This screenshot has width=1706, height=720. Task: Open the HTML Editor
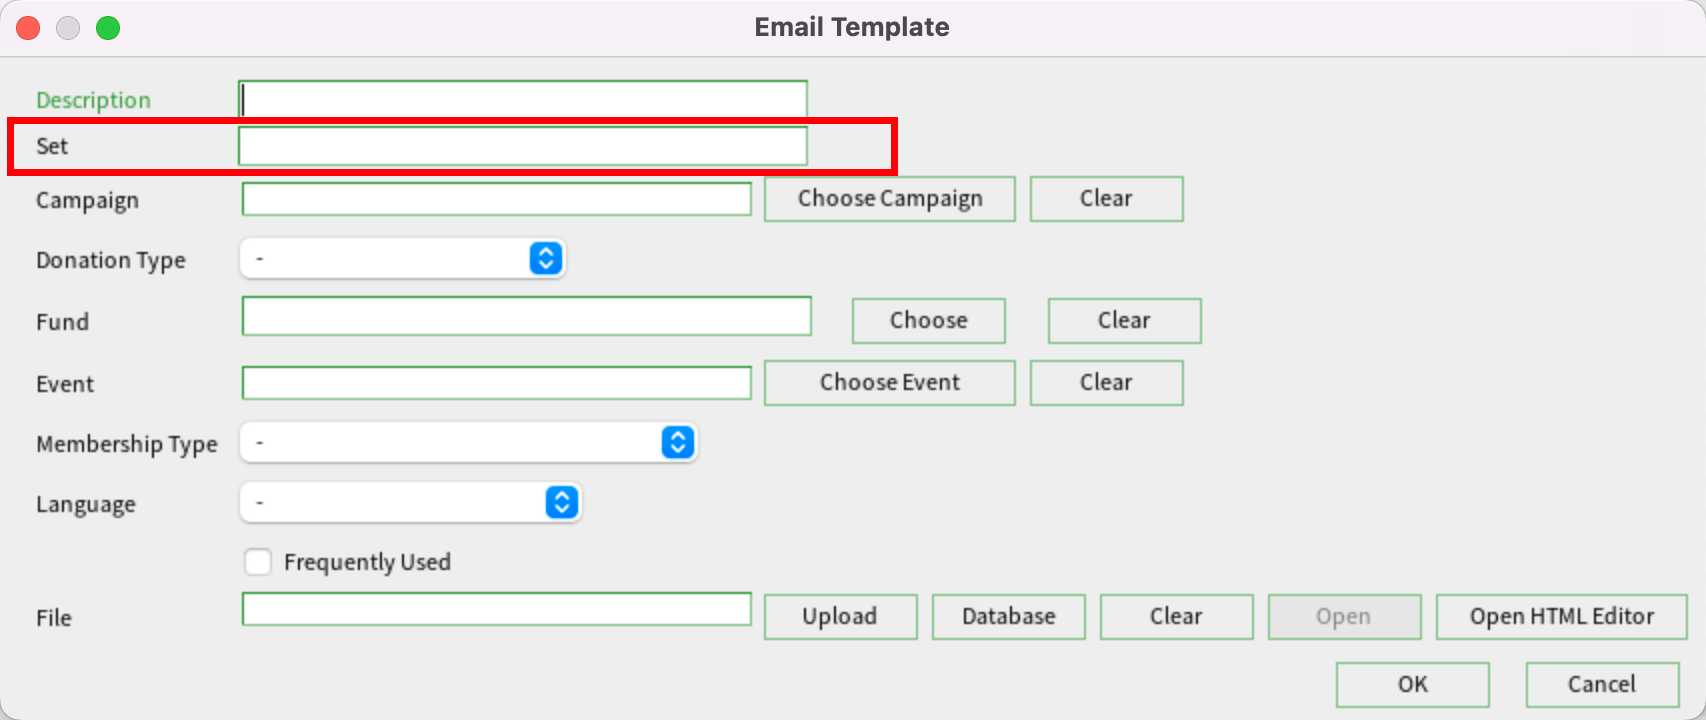tap(1561, 616)
